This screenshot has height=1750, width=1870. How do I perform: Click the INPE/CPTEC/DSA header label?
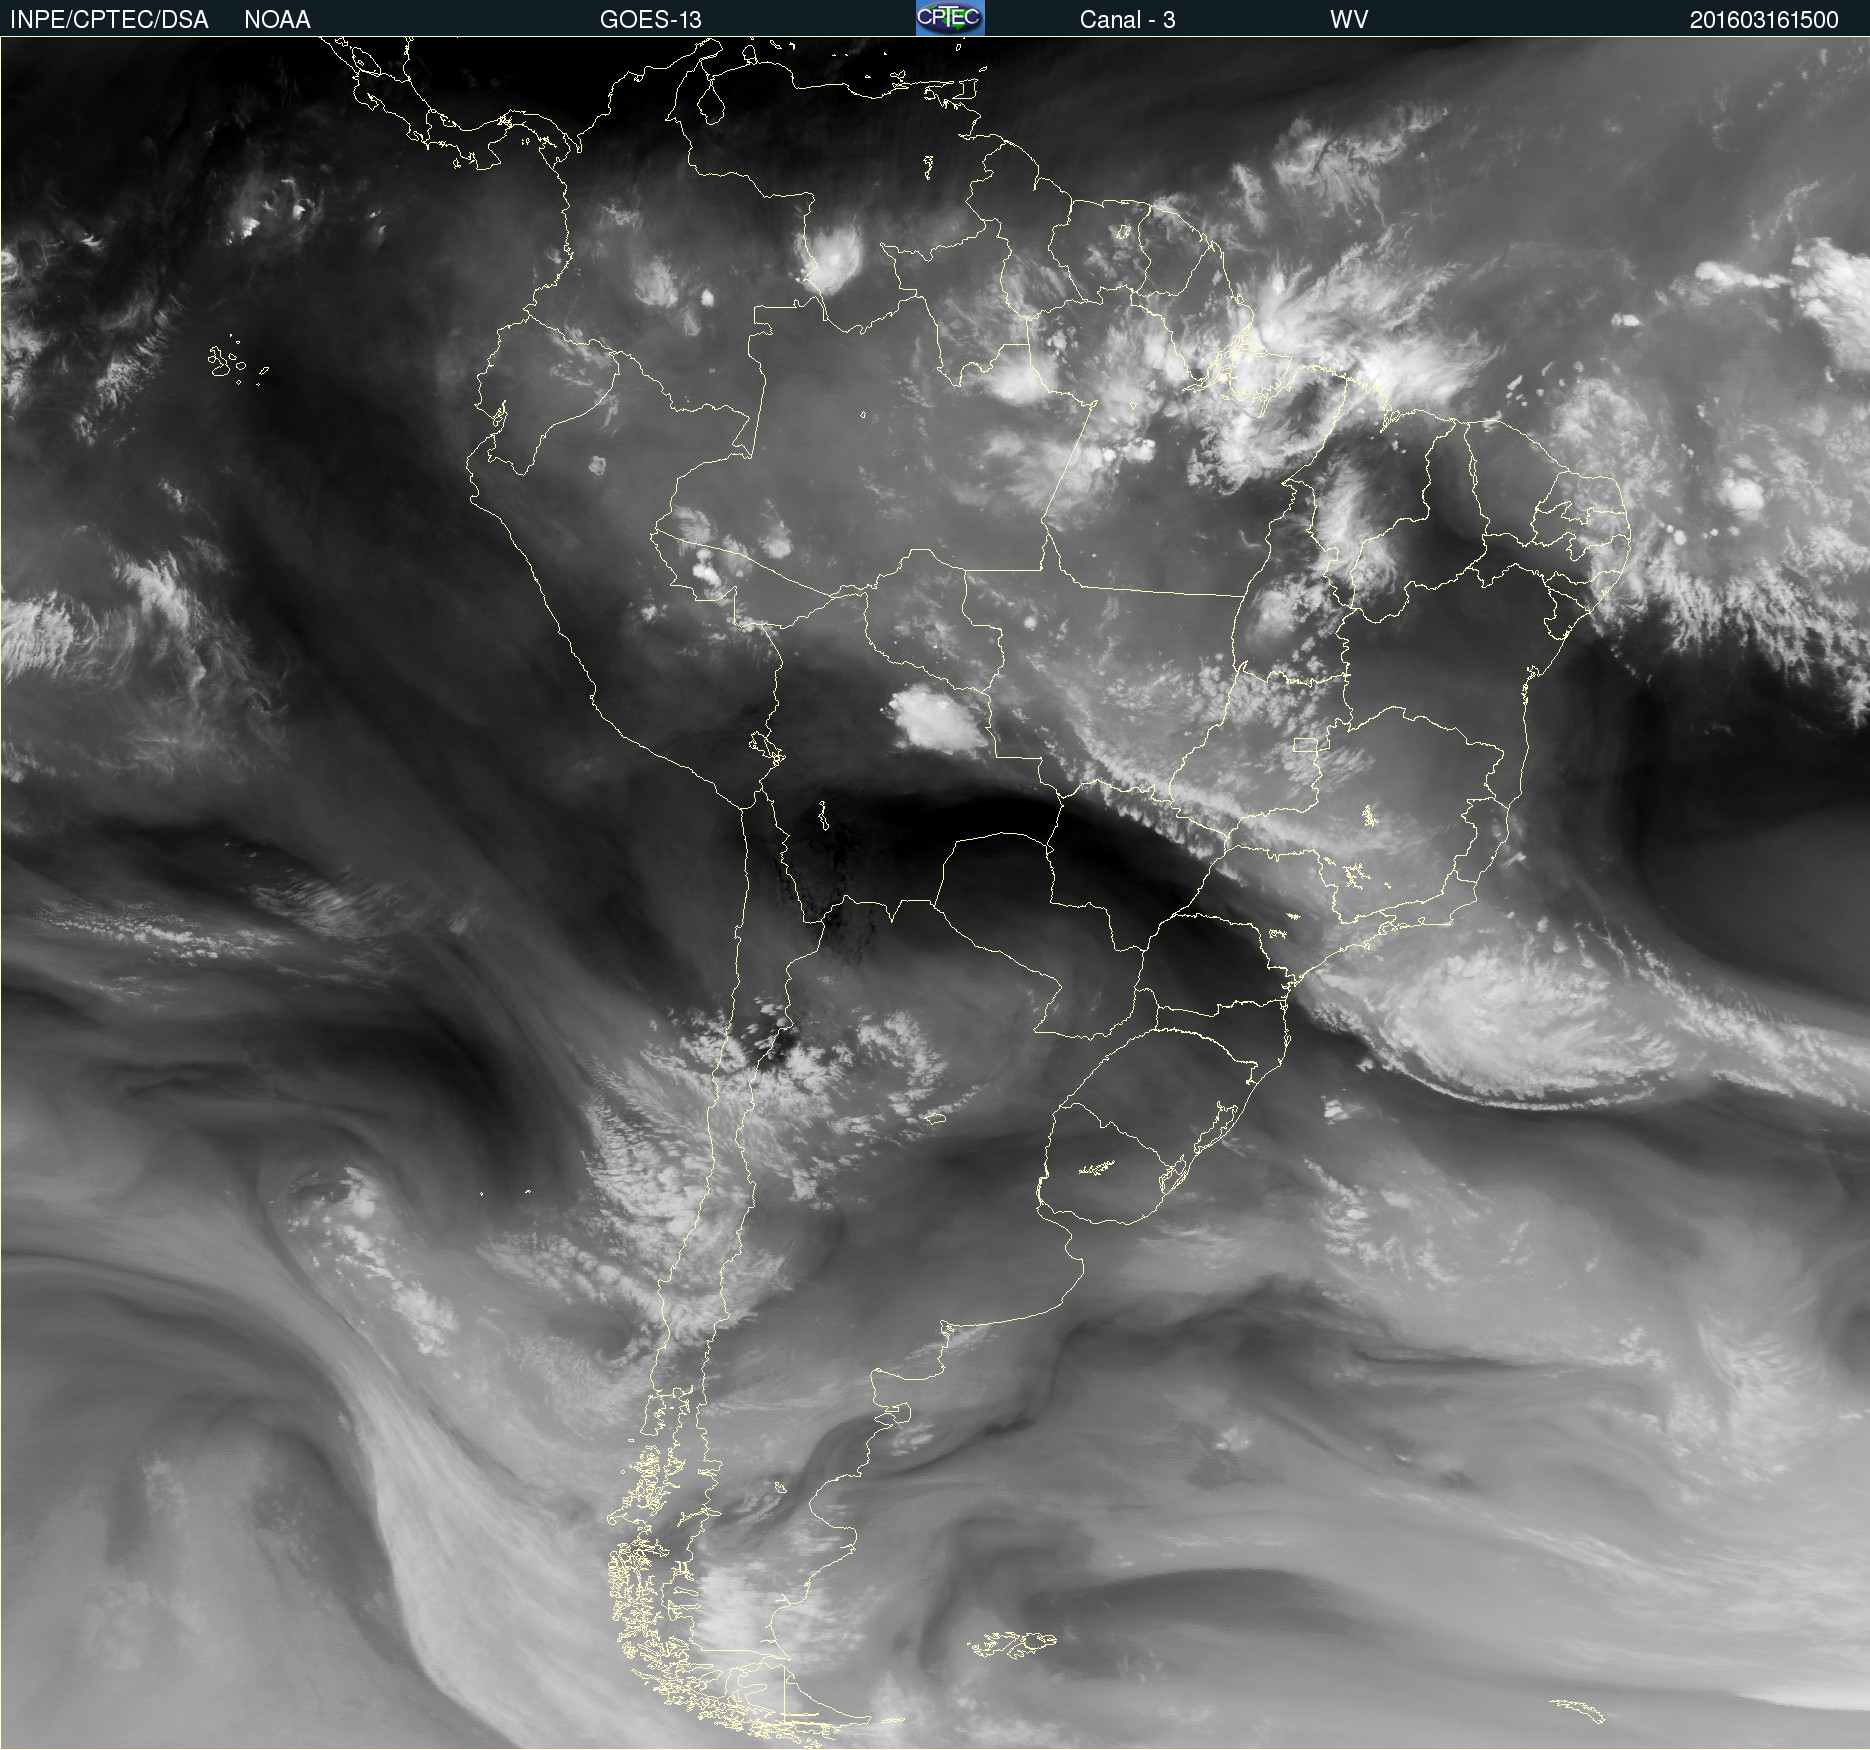[x=109, y=20]
